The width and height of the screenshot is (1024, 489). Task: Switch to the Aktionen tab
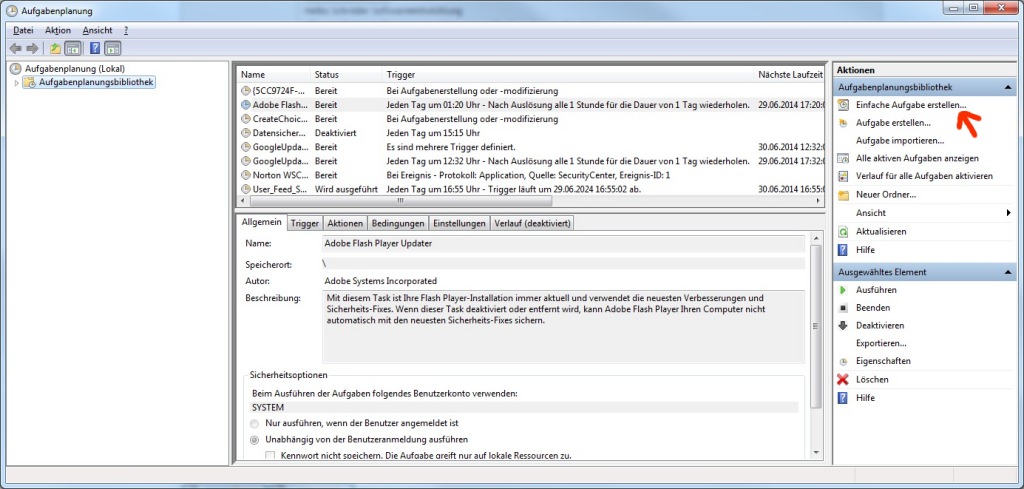[x=345, y=223]
